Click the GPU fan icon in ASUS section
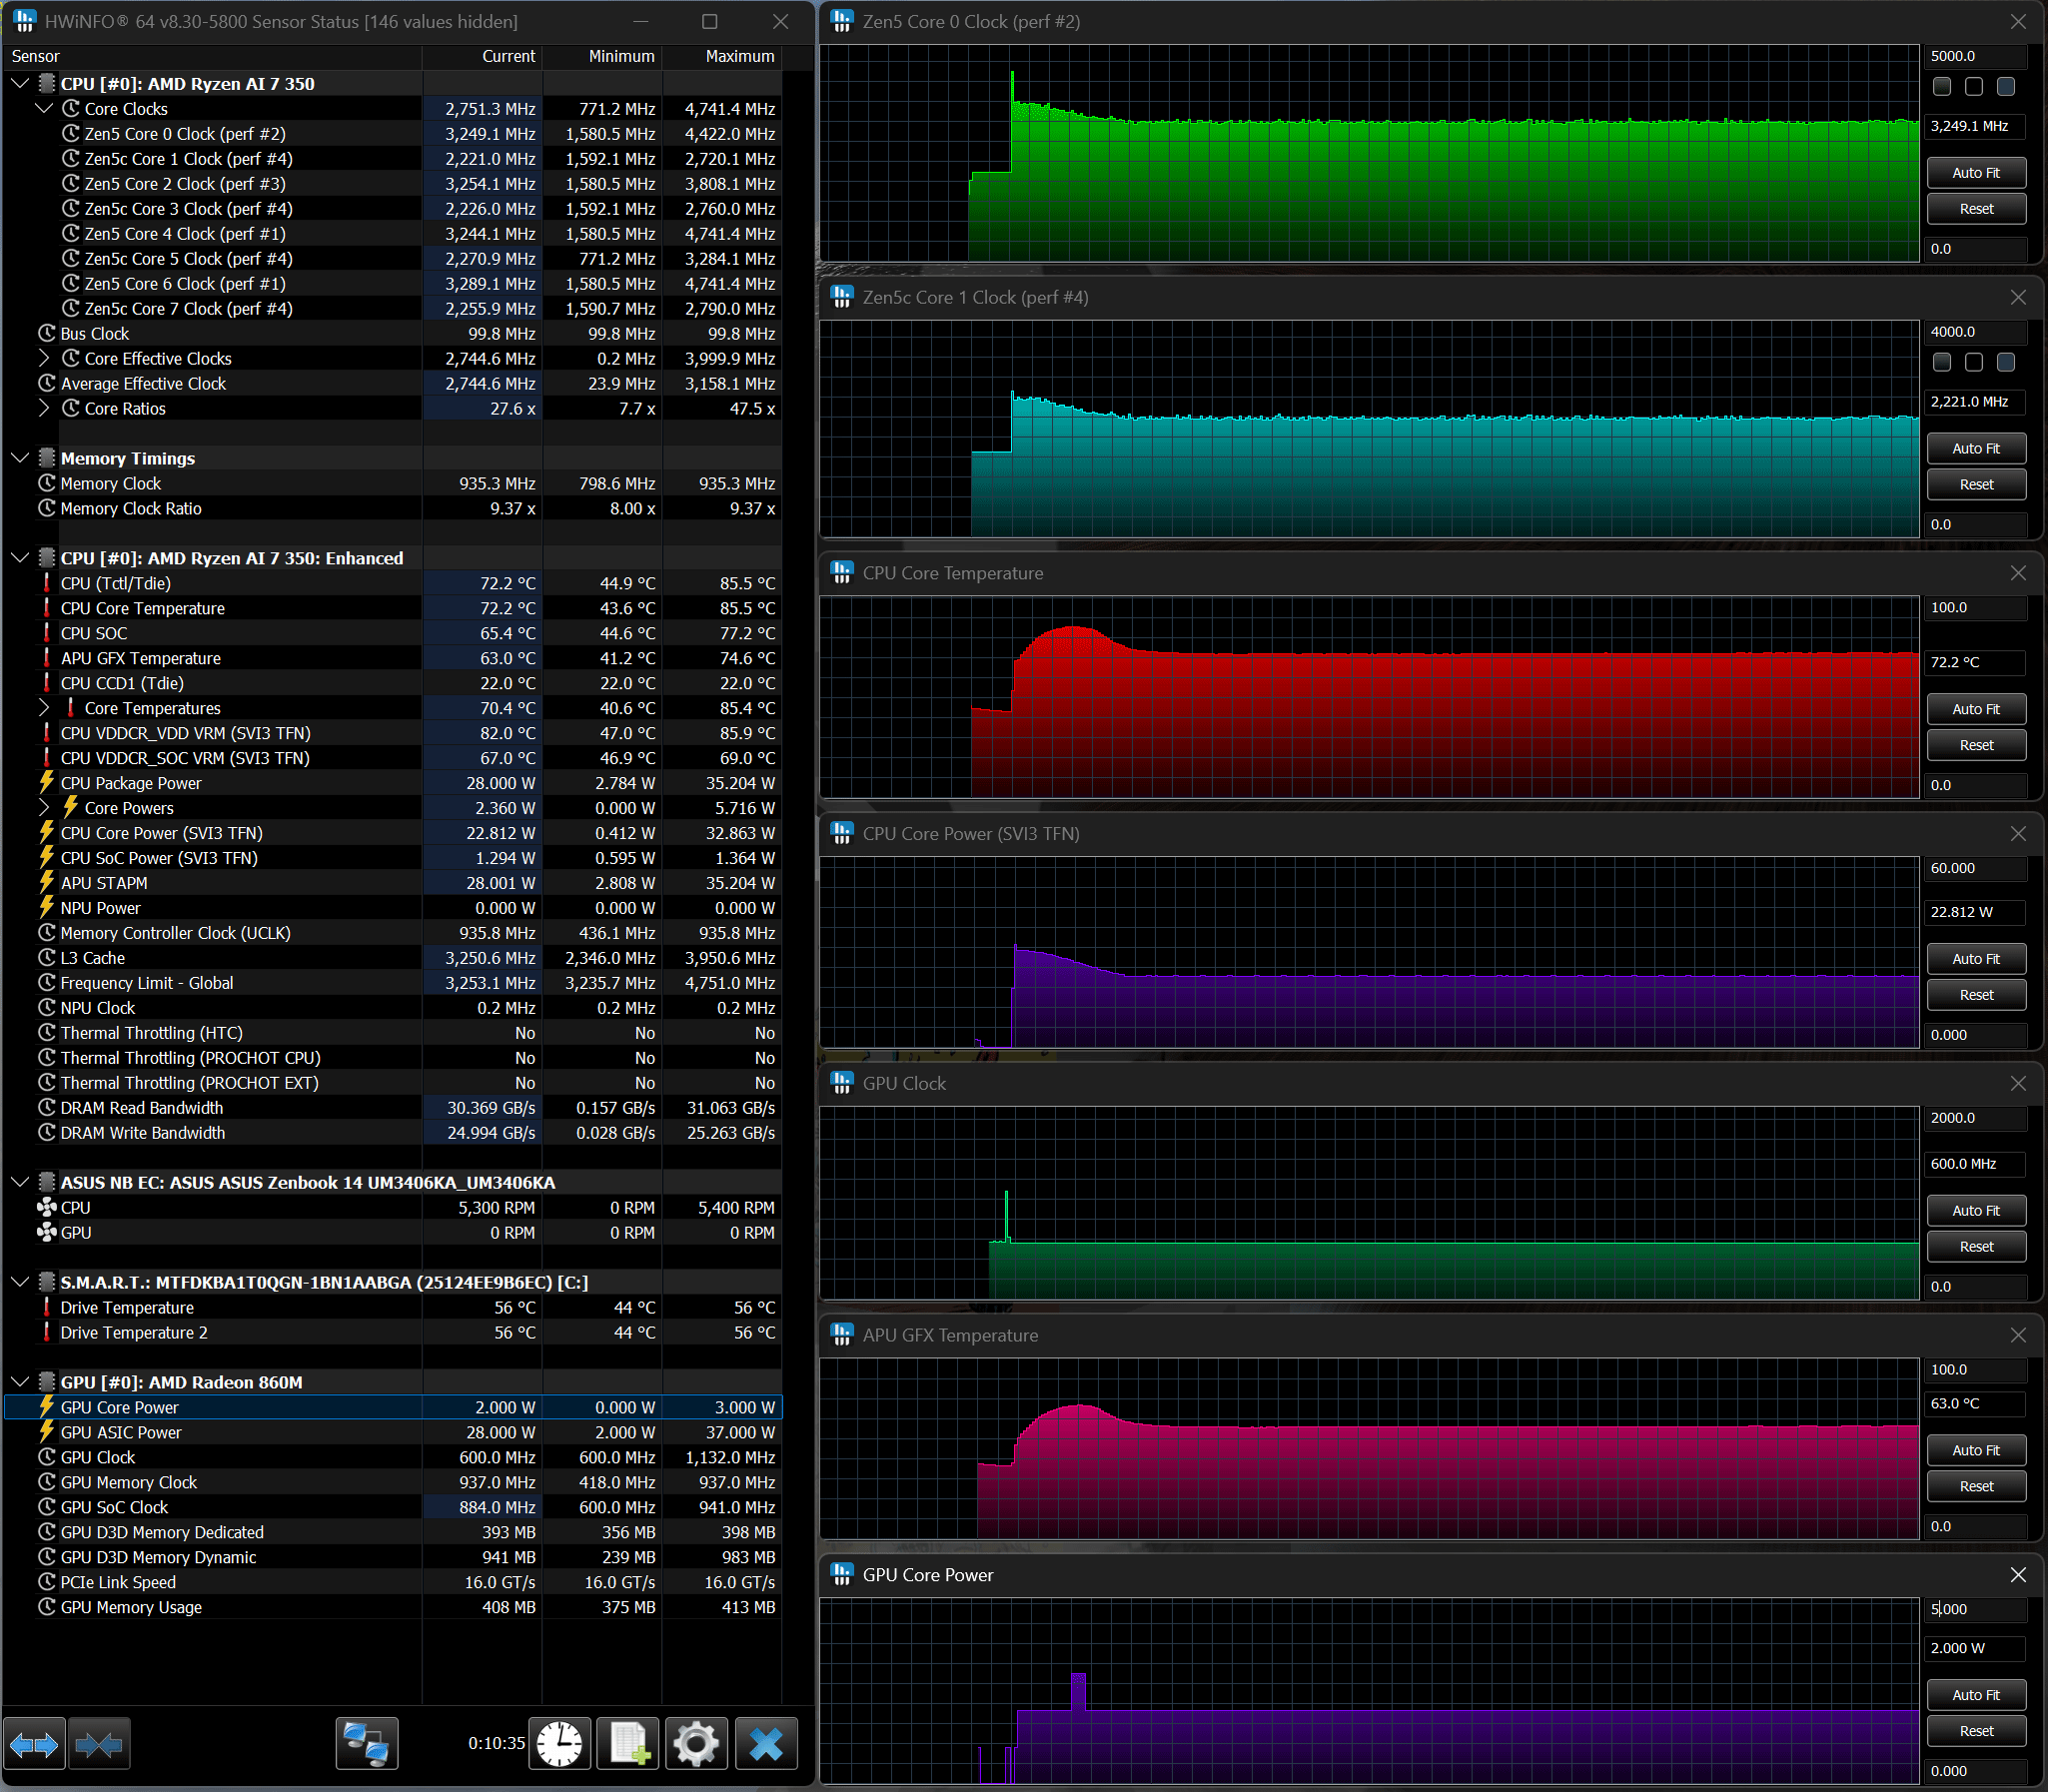This screenshot has height=1792, width=2048. point(46,1232)
